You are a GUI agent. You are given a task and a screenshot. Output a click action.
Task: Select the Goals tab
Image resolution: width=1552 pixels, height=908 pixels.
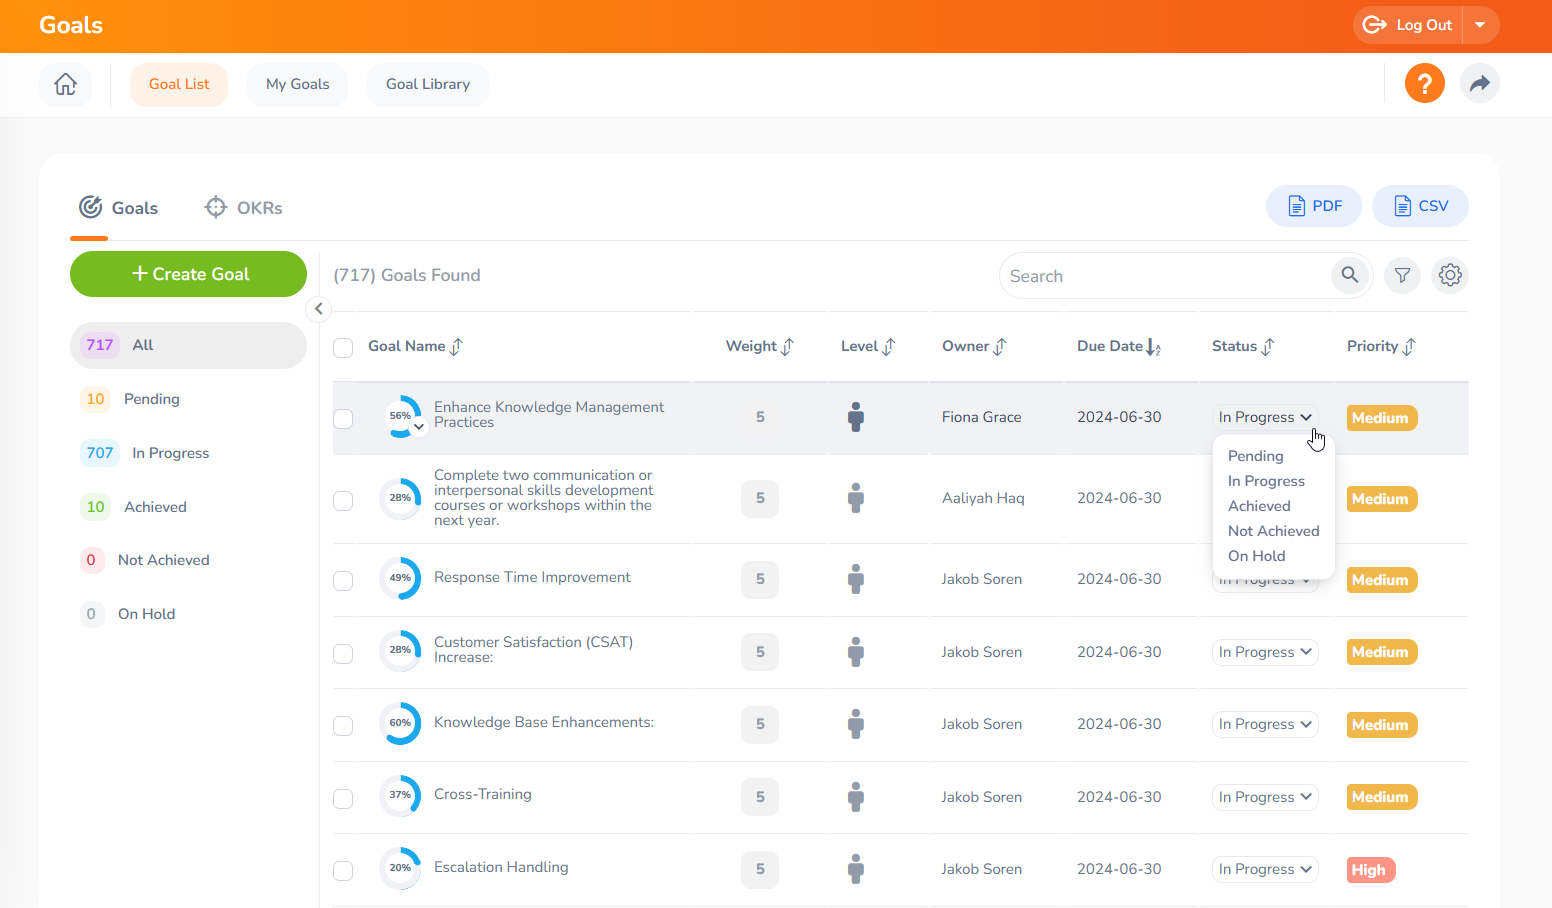(x=118, y=208)
